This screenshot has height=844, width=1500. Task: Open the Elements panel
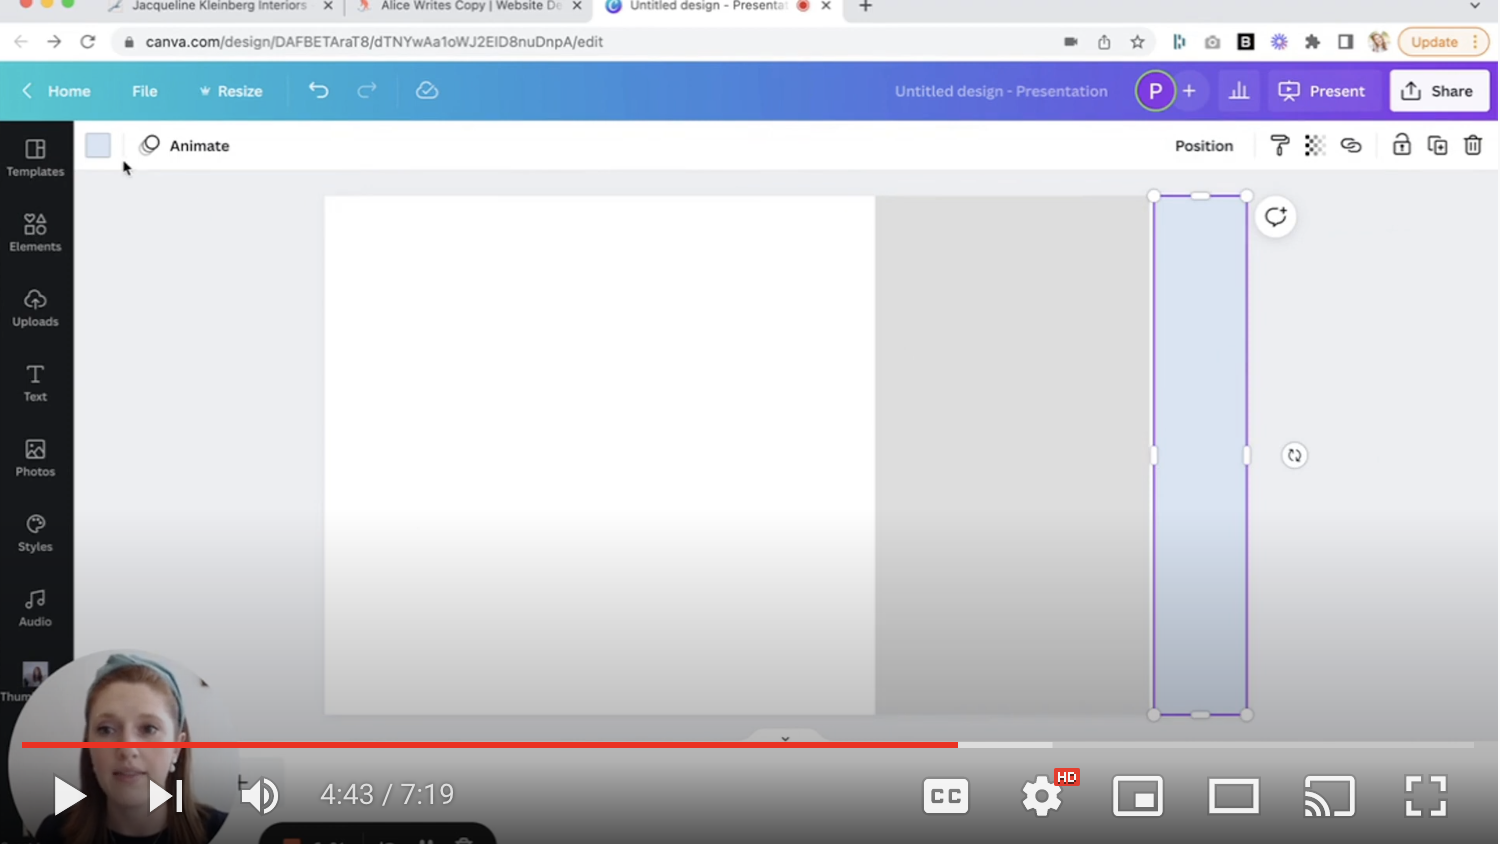tap(36, 233)
